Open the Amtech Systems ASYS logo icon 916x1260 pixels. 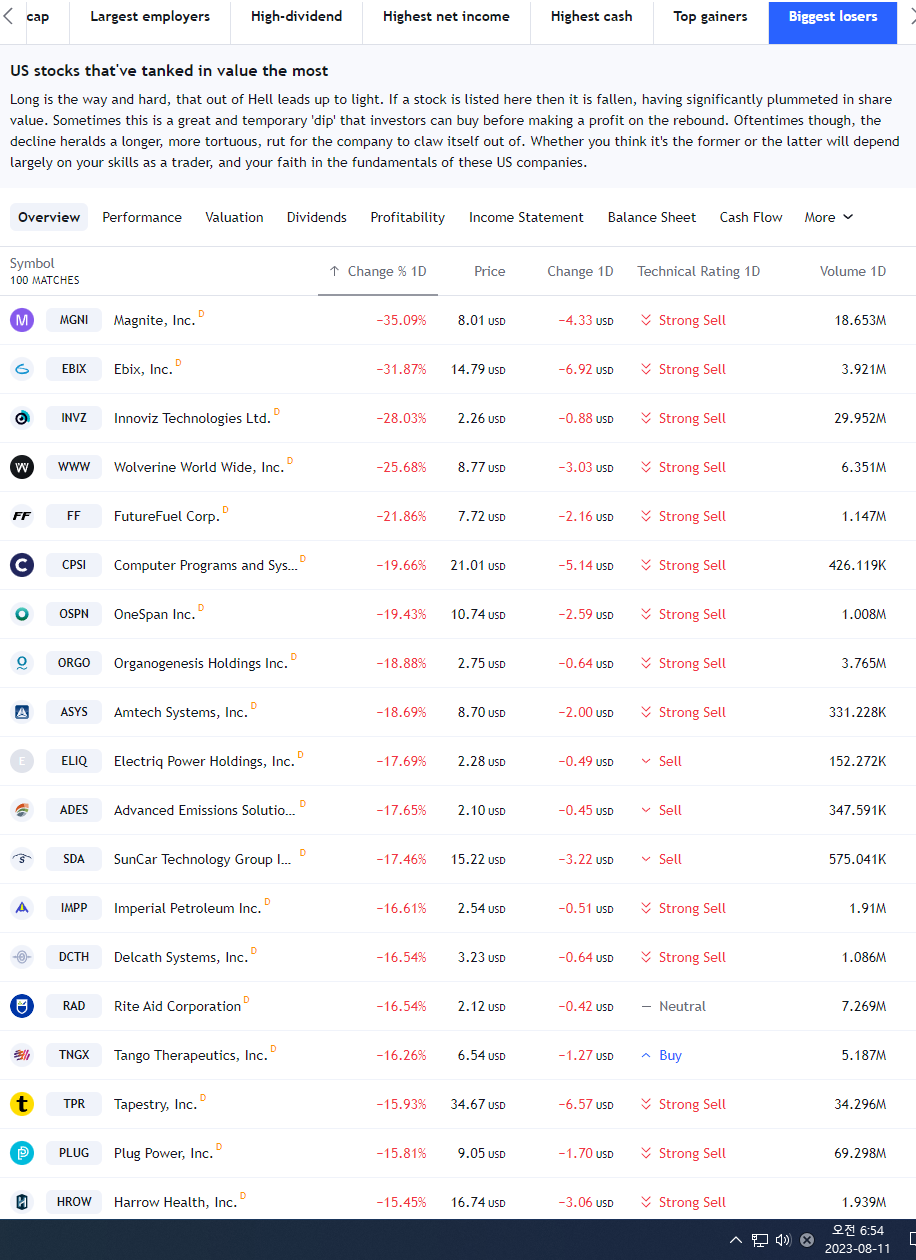[22, 712]
